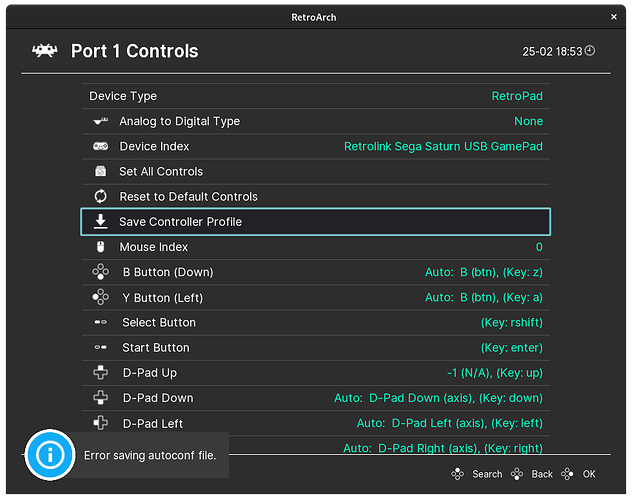Viewport: 632px width, 500px height.
Task: Click the gamepad icon for Device Index
Action: [100, 146]
